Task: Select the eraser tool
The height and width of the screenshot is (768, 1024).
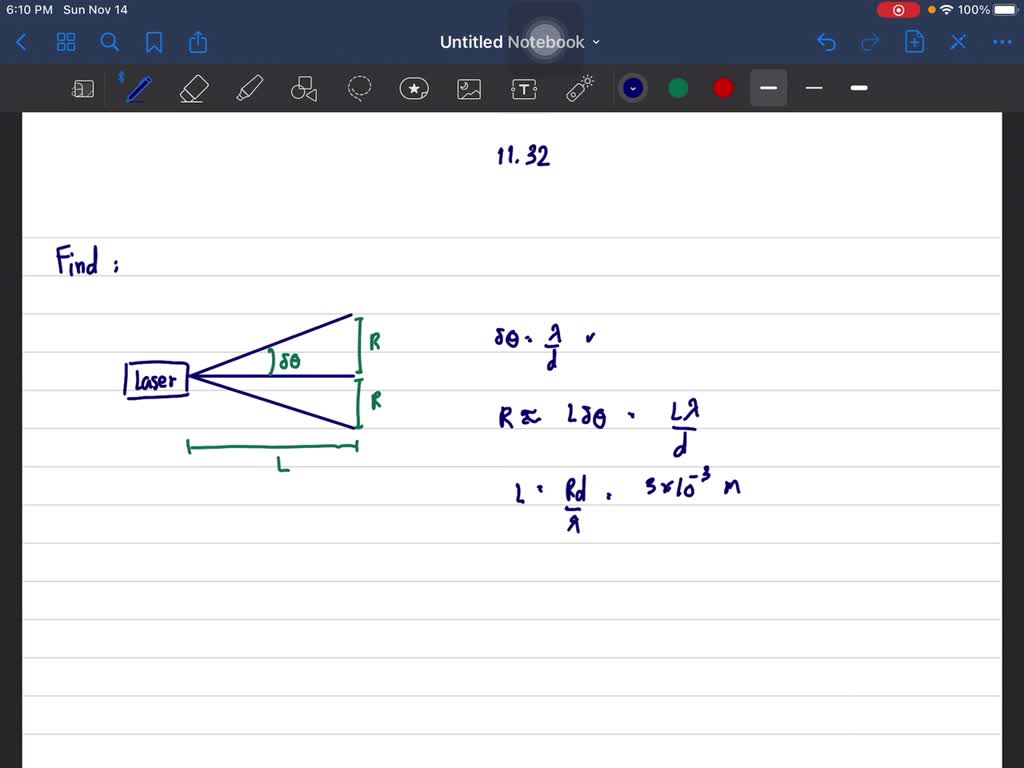Action: tap(193, 88)
